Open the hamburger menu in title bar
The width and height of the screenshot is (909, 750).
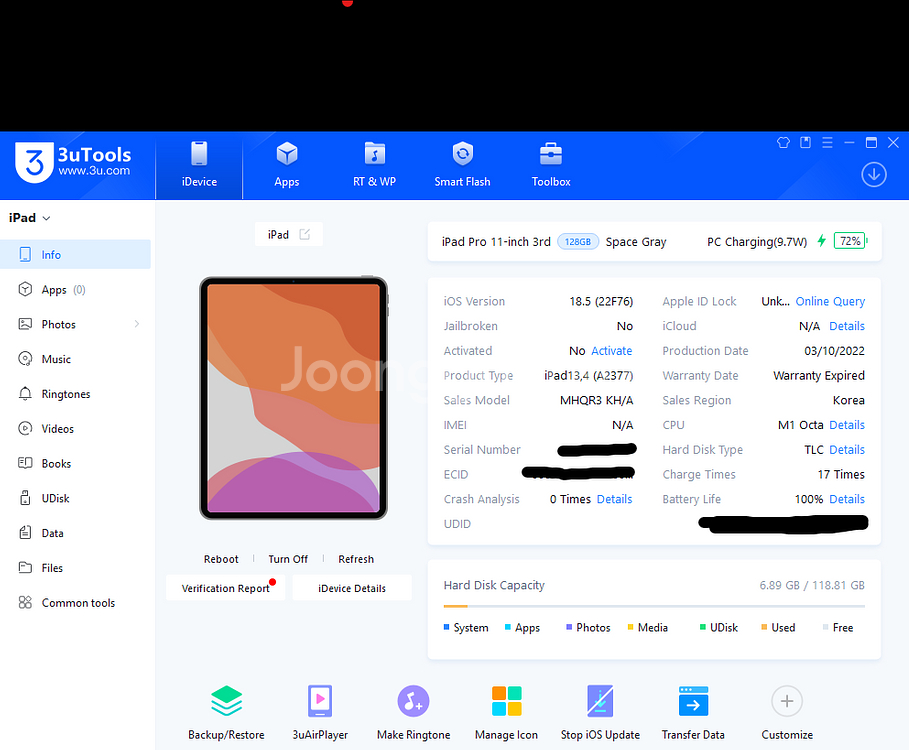827,143
